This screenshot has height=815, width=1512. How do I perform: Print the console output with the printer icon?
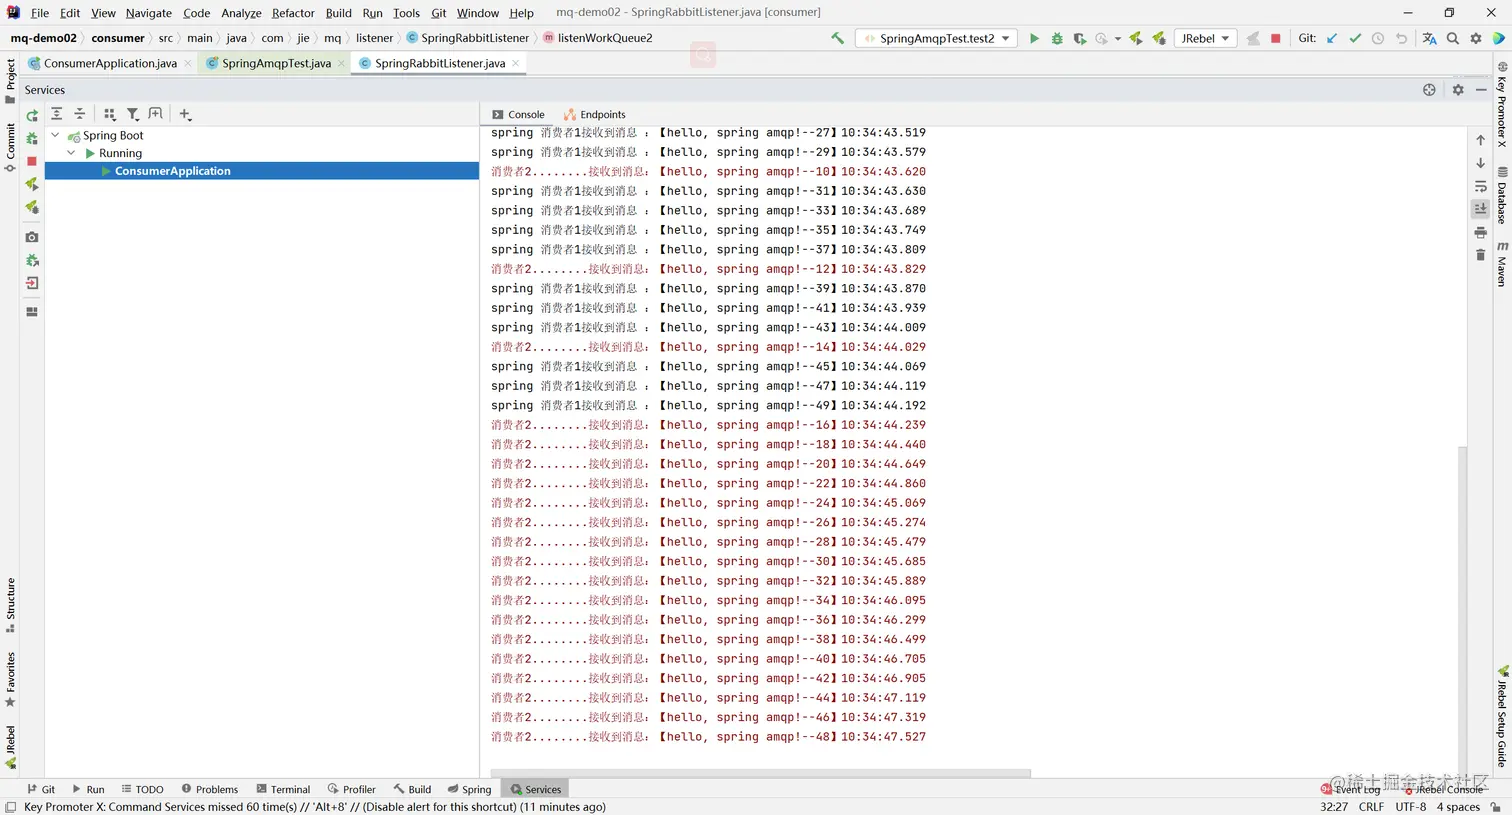(x=1481, y=232)
